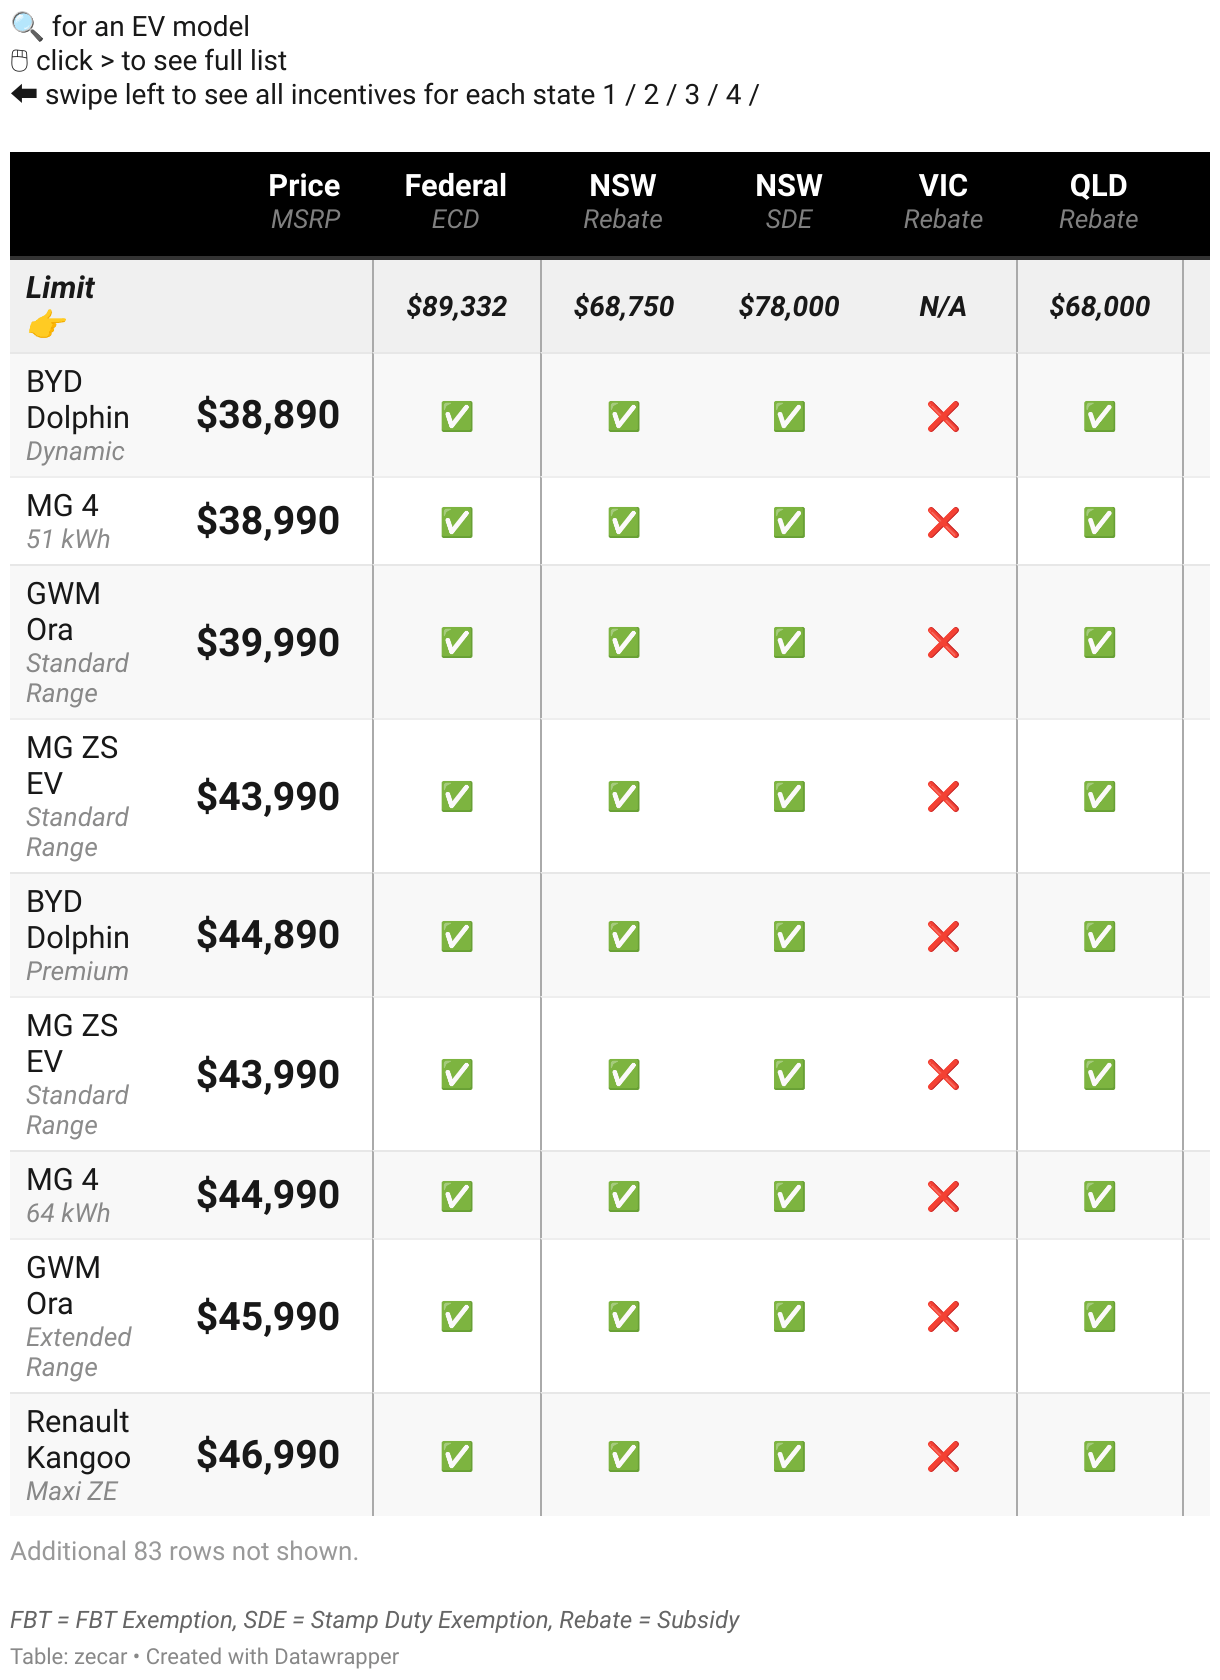Go to incentives page 3
This screenshot has width=1220, height=1680.
tap(692, 95)
